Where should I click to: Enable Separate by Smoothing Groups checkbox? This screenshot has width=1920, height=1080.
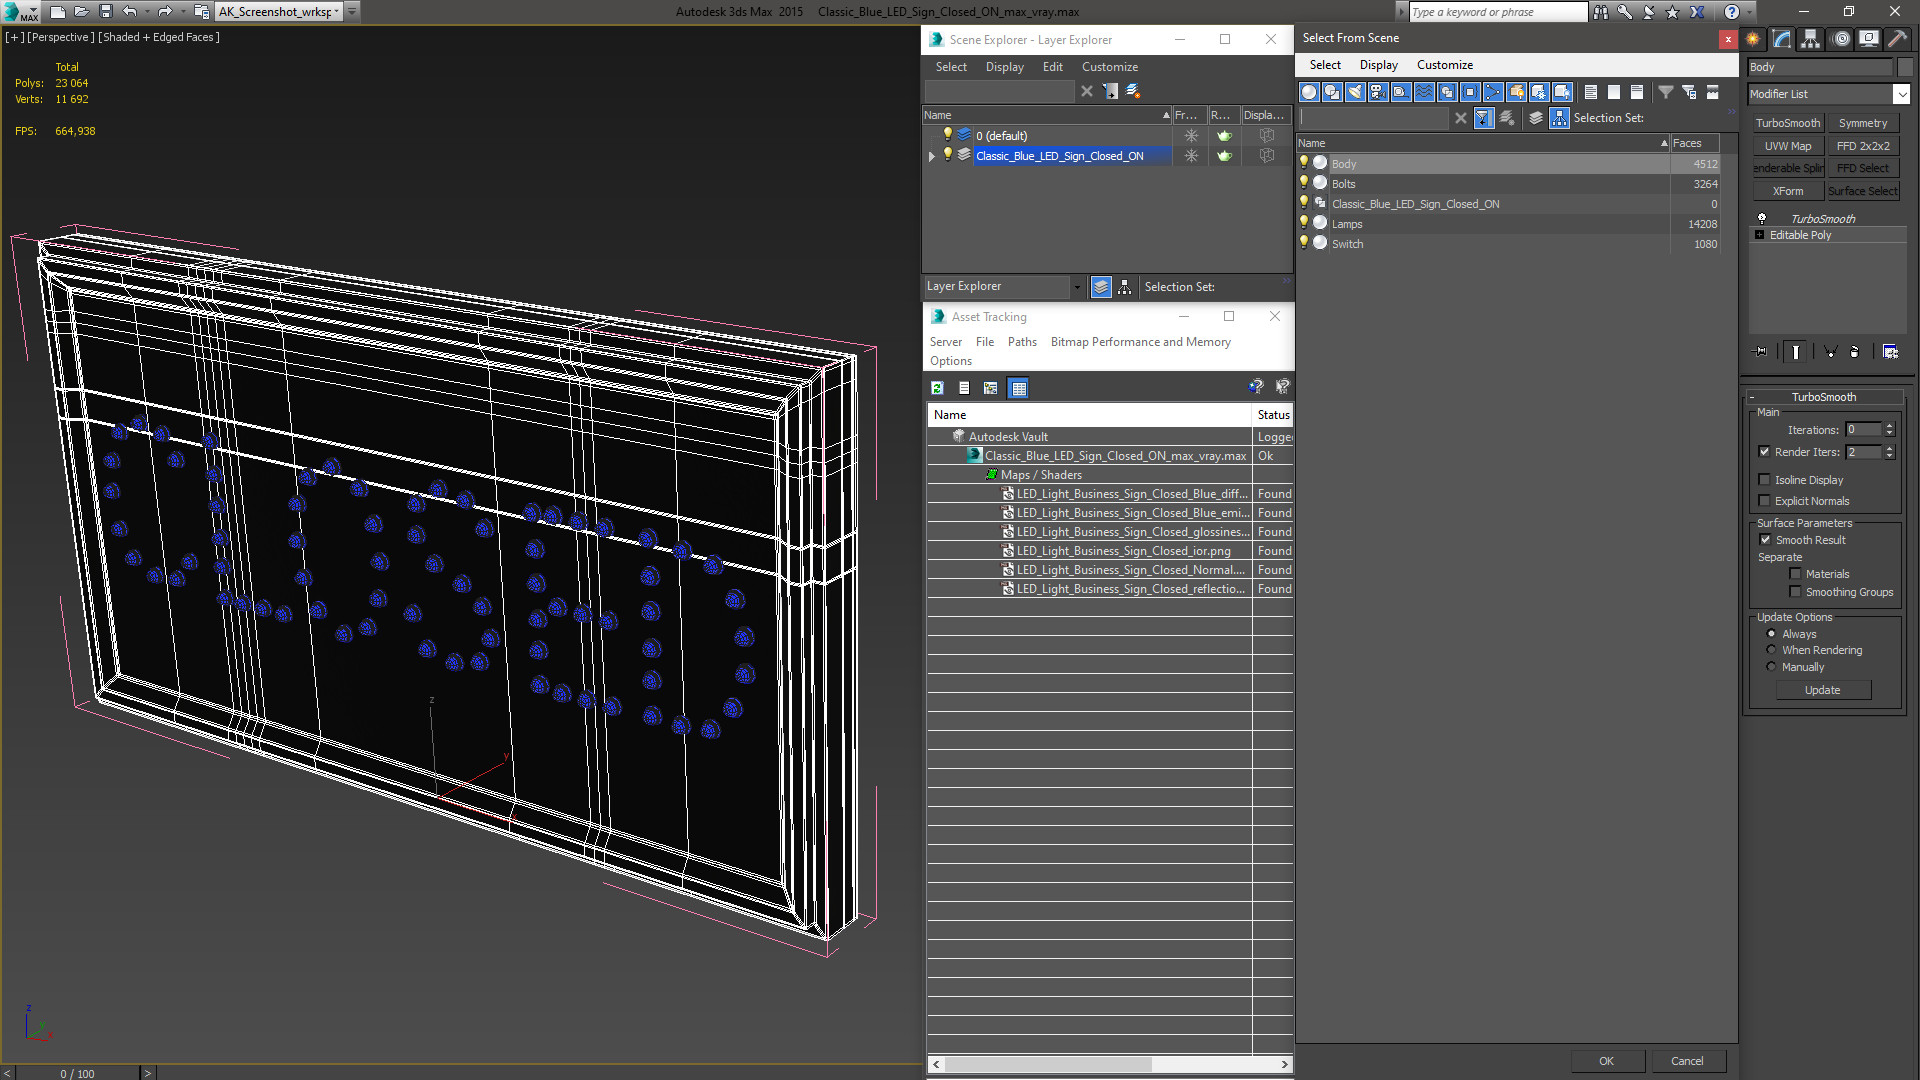point(1795,592)
